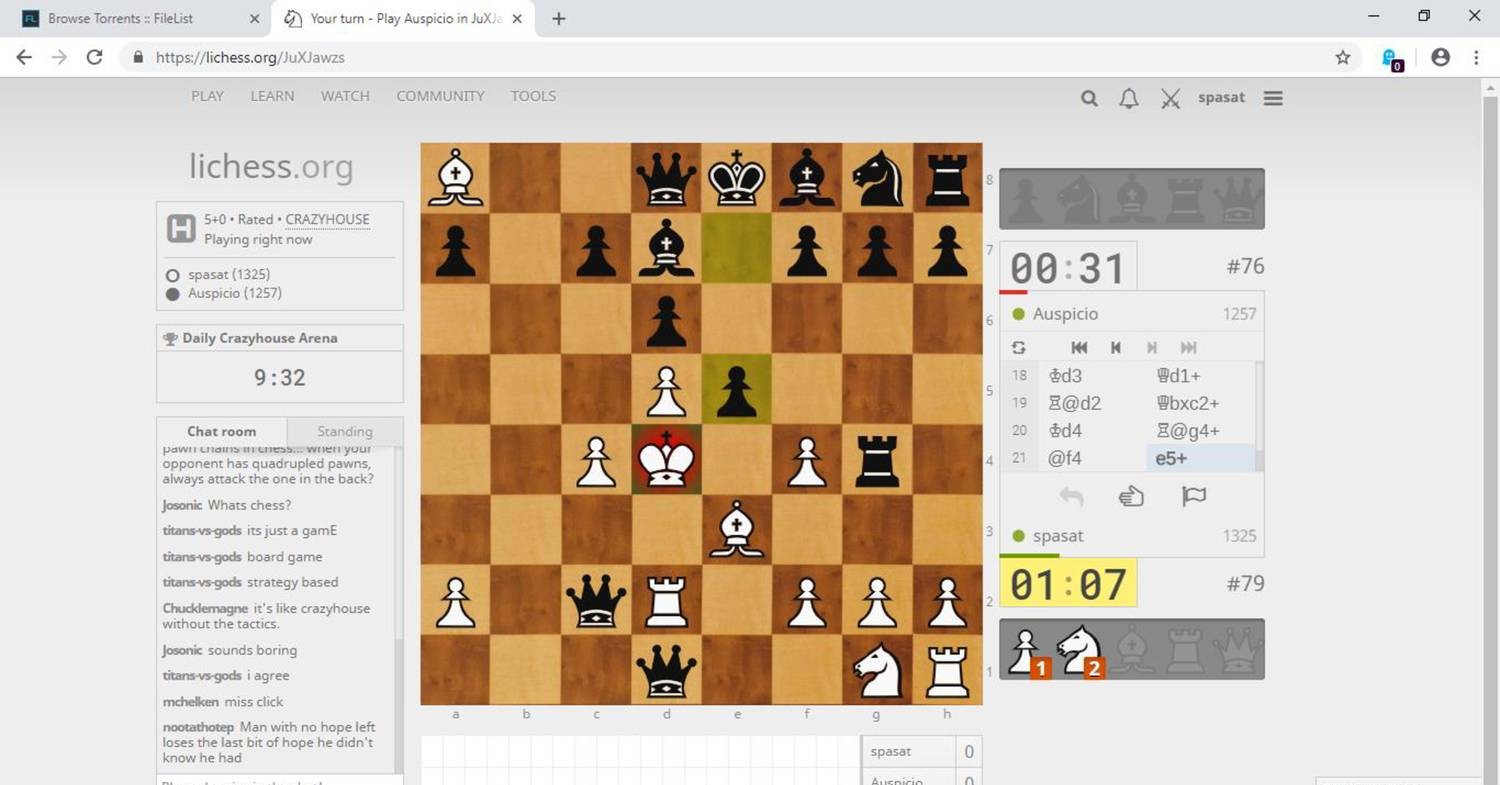Viewport: 1500px width, 785px height.
Task: Switch to the Standing tab
Action: (345, 431)
